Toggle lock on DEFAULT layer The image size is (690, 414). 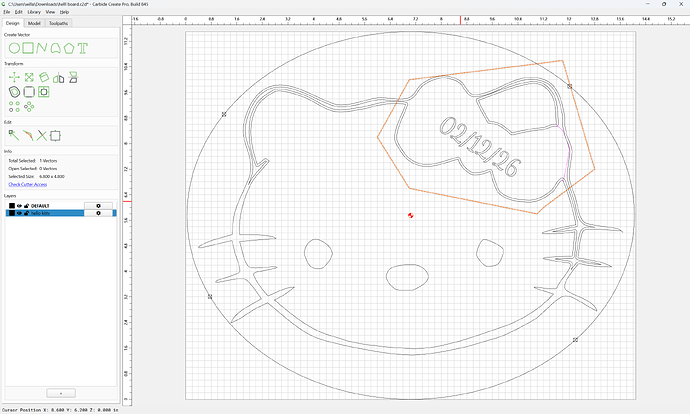(26, 205)
